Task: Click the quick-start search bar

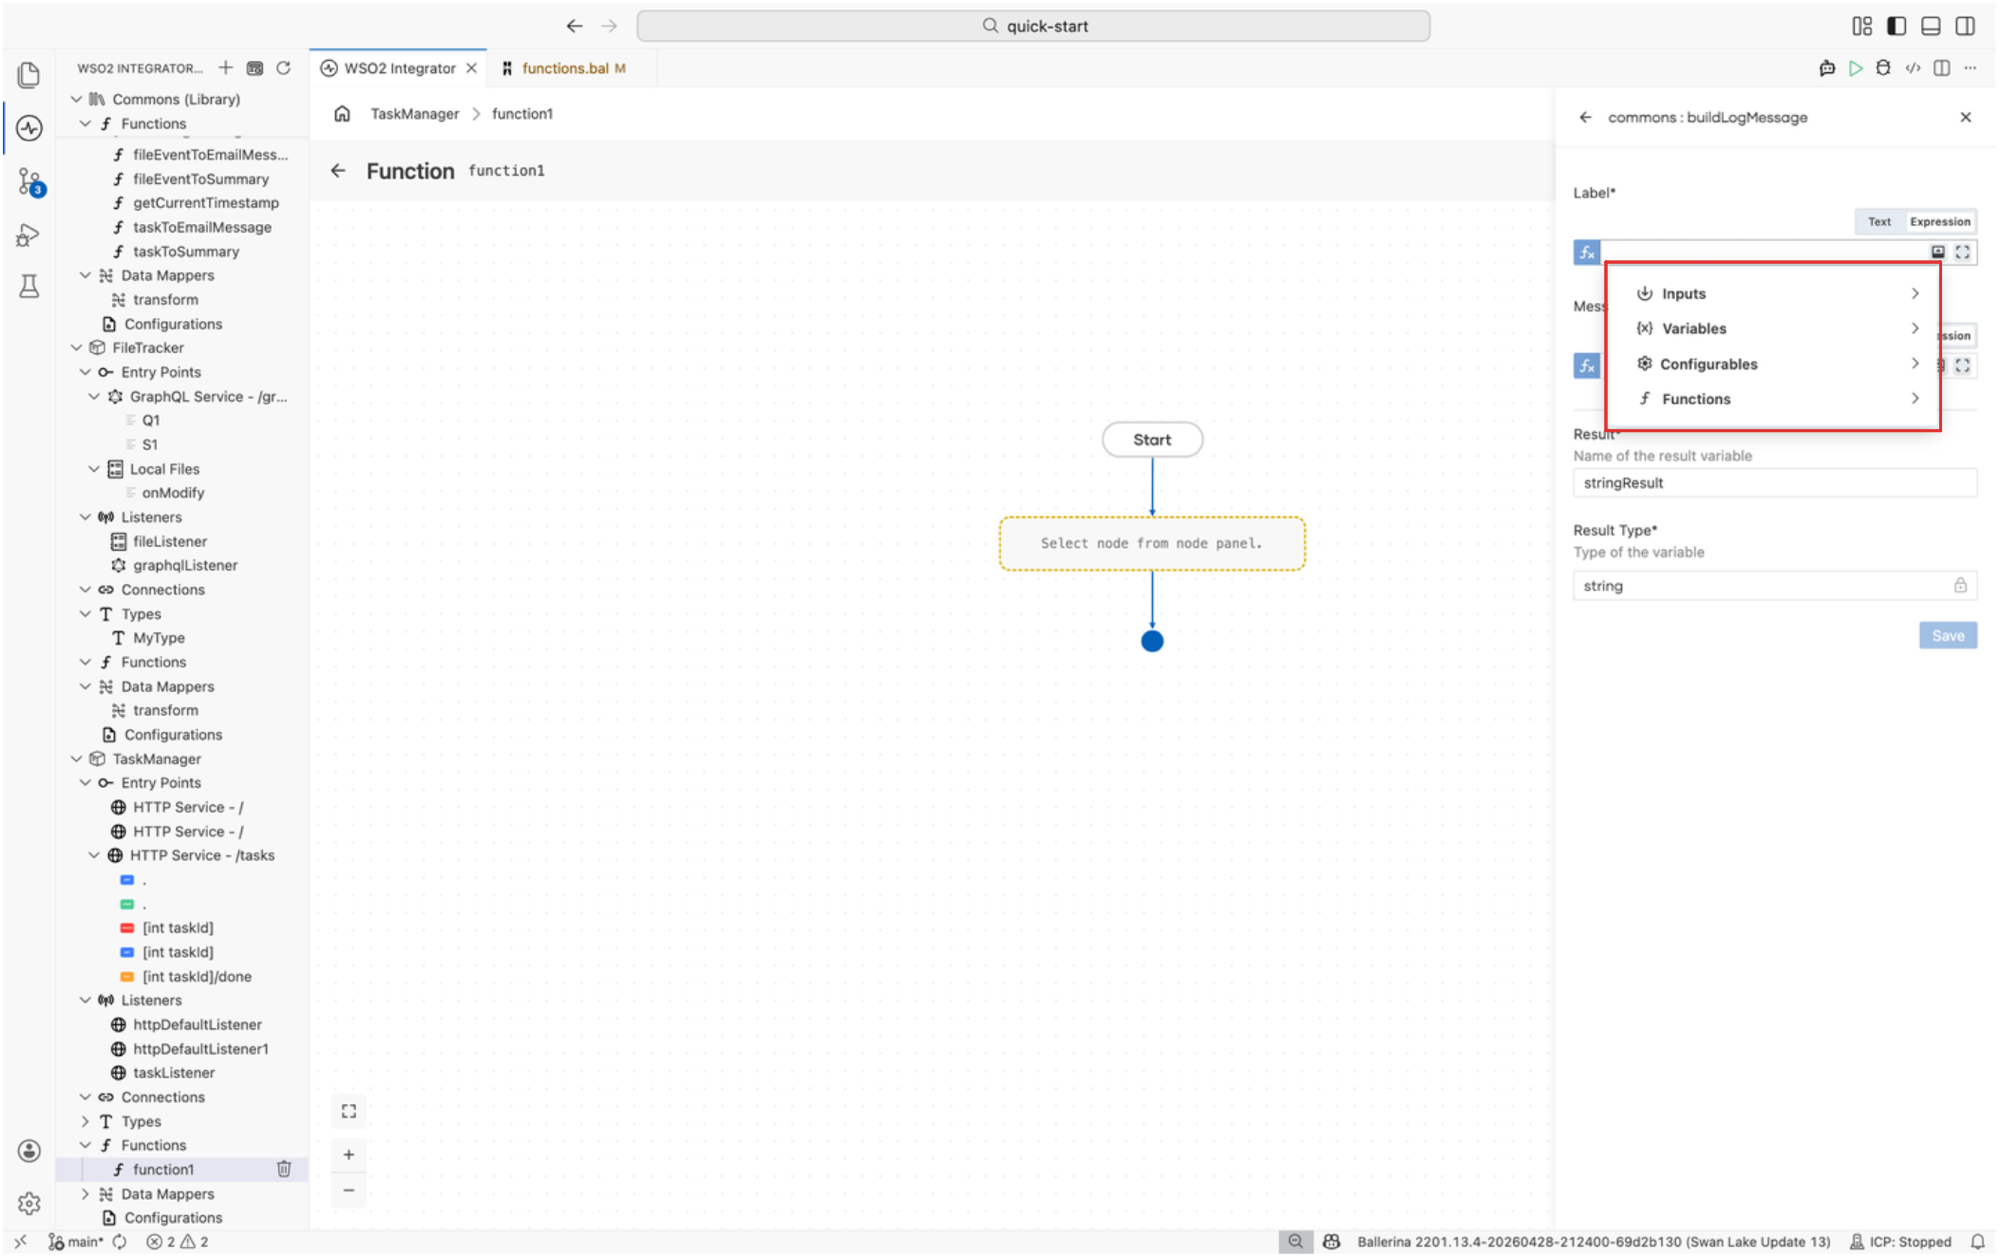Action: pos(1033,26)
